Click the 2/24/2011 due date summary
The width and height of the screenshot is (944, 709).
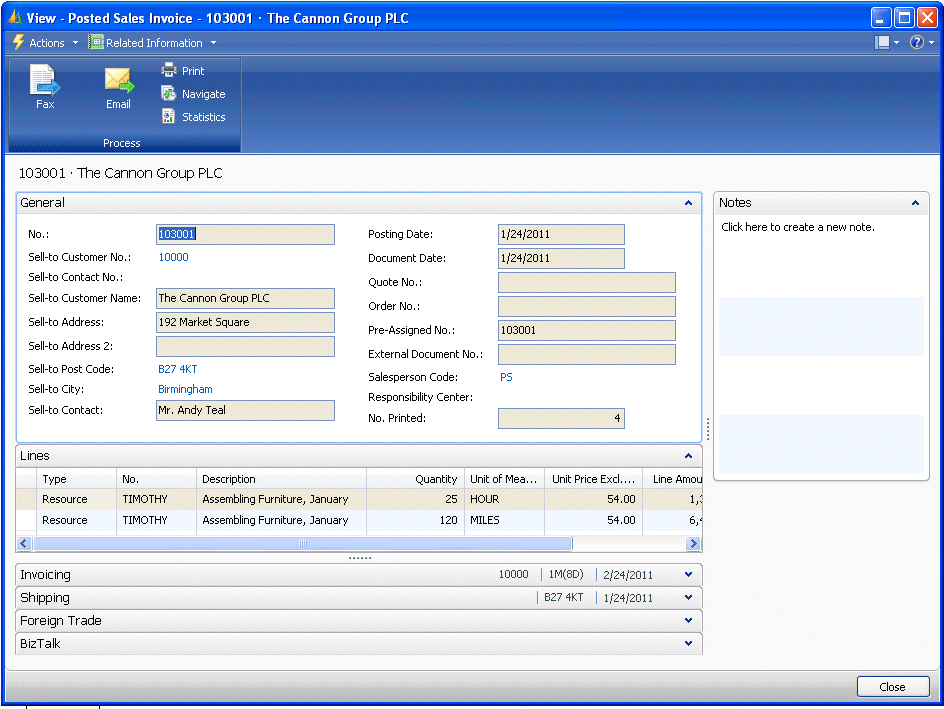coord(628,575)
